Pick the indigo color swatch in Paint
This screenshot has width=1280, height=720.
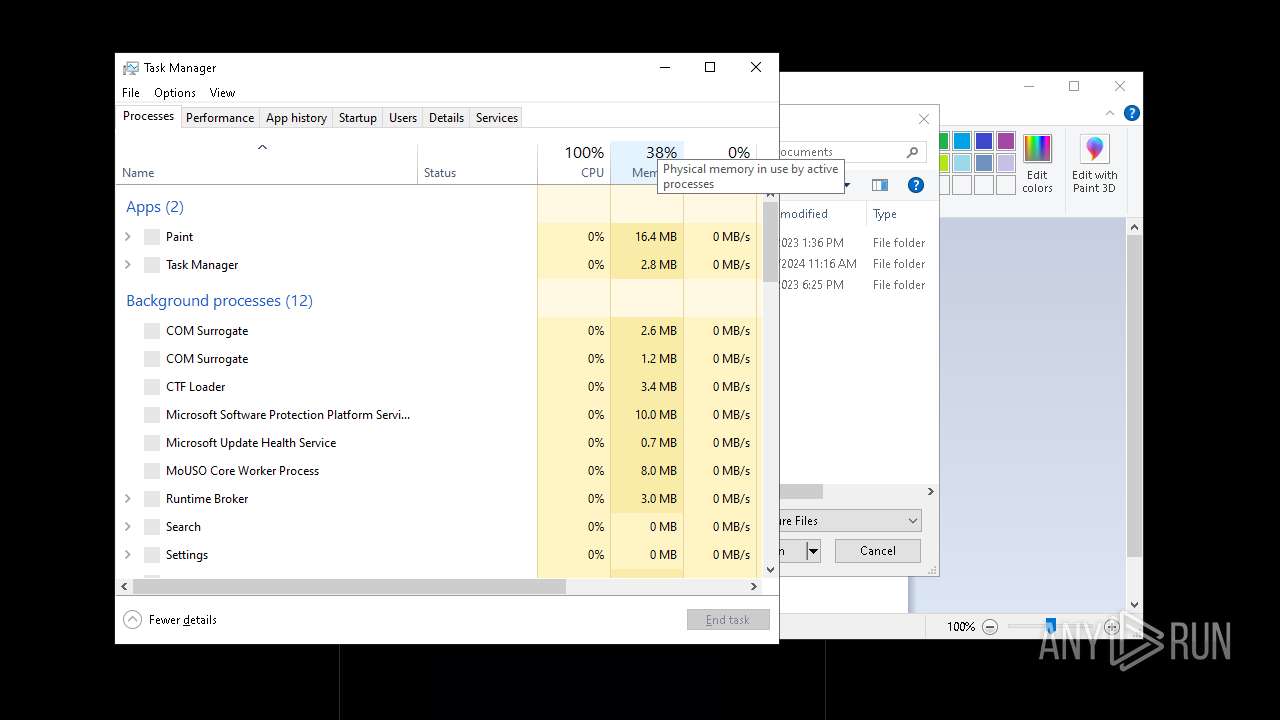point(984,141)
